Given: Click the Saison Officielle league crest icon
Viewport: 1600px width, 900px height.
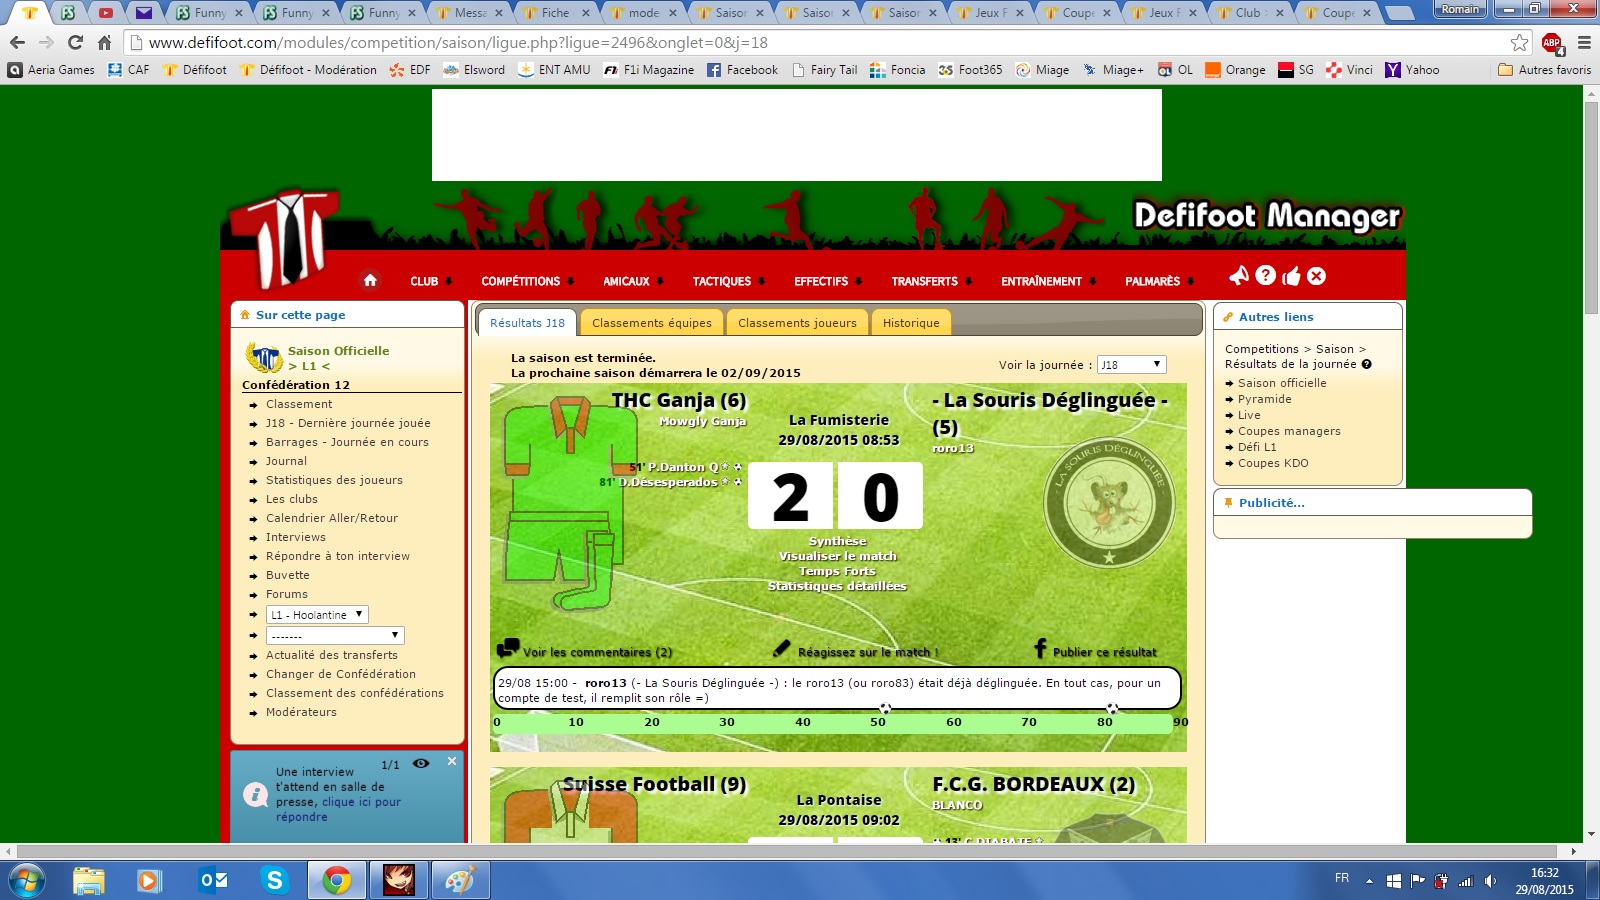Looking at the screenshot, I should coord(264,357).
